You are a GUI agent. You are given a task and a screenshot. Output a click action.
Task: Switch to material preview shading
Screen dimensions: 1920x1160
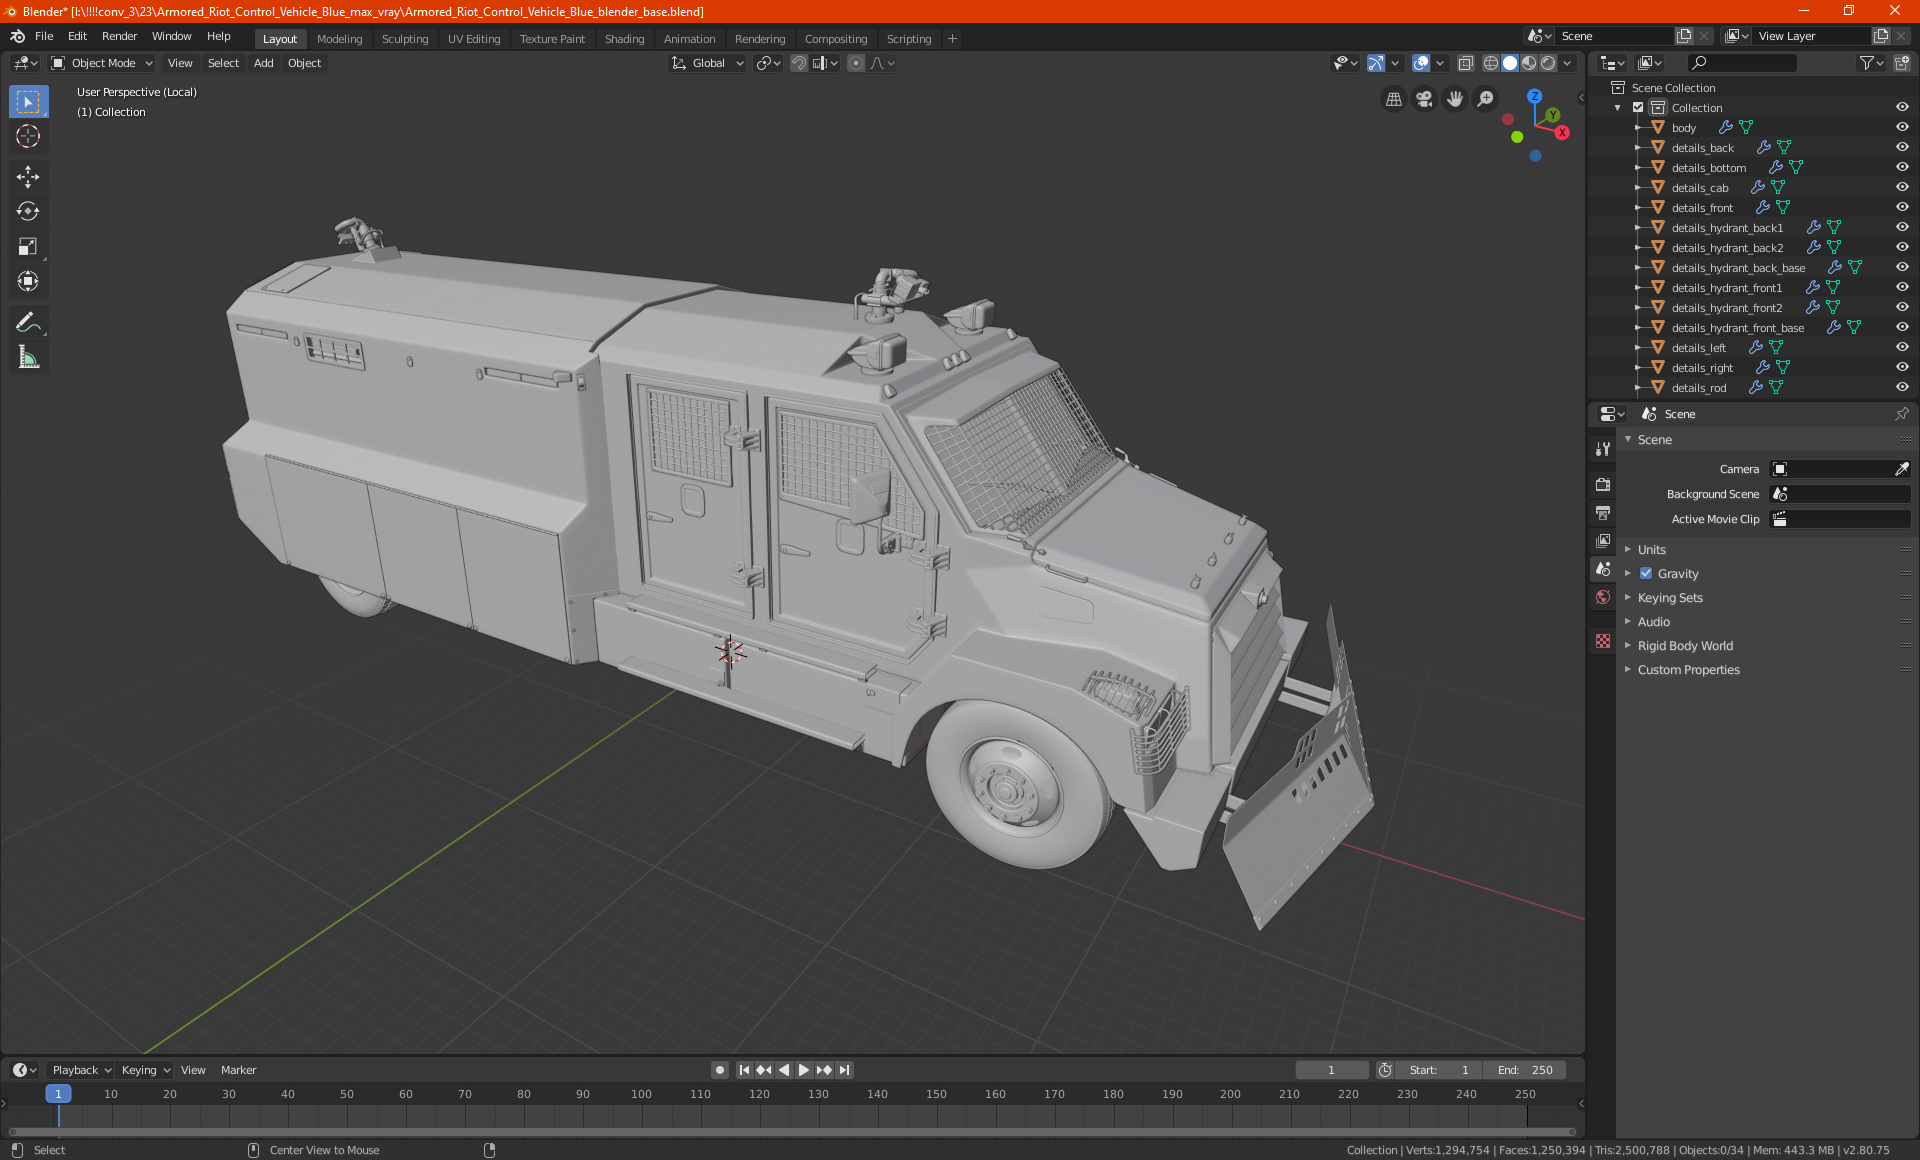1529,63
